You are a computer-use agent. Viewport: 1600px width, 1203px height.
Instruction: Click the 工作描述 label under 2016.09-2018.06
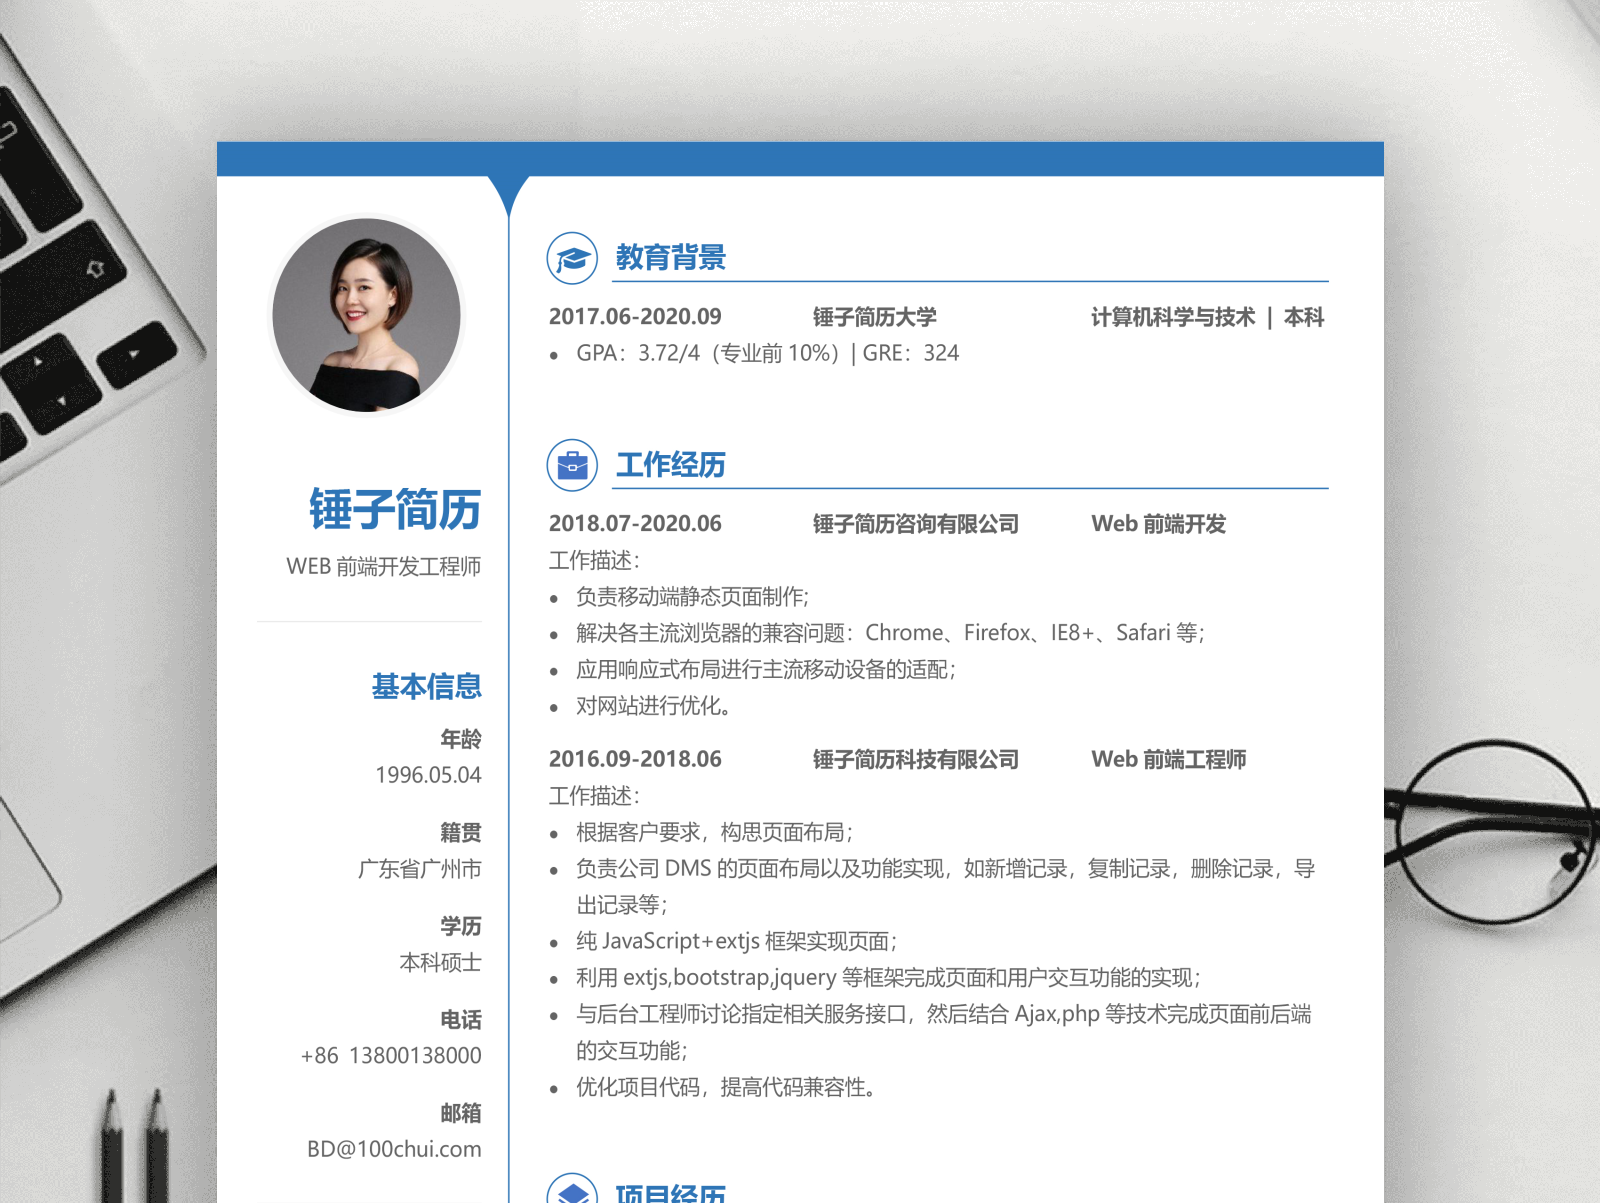pyautogui.click(x=594, y=796)
